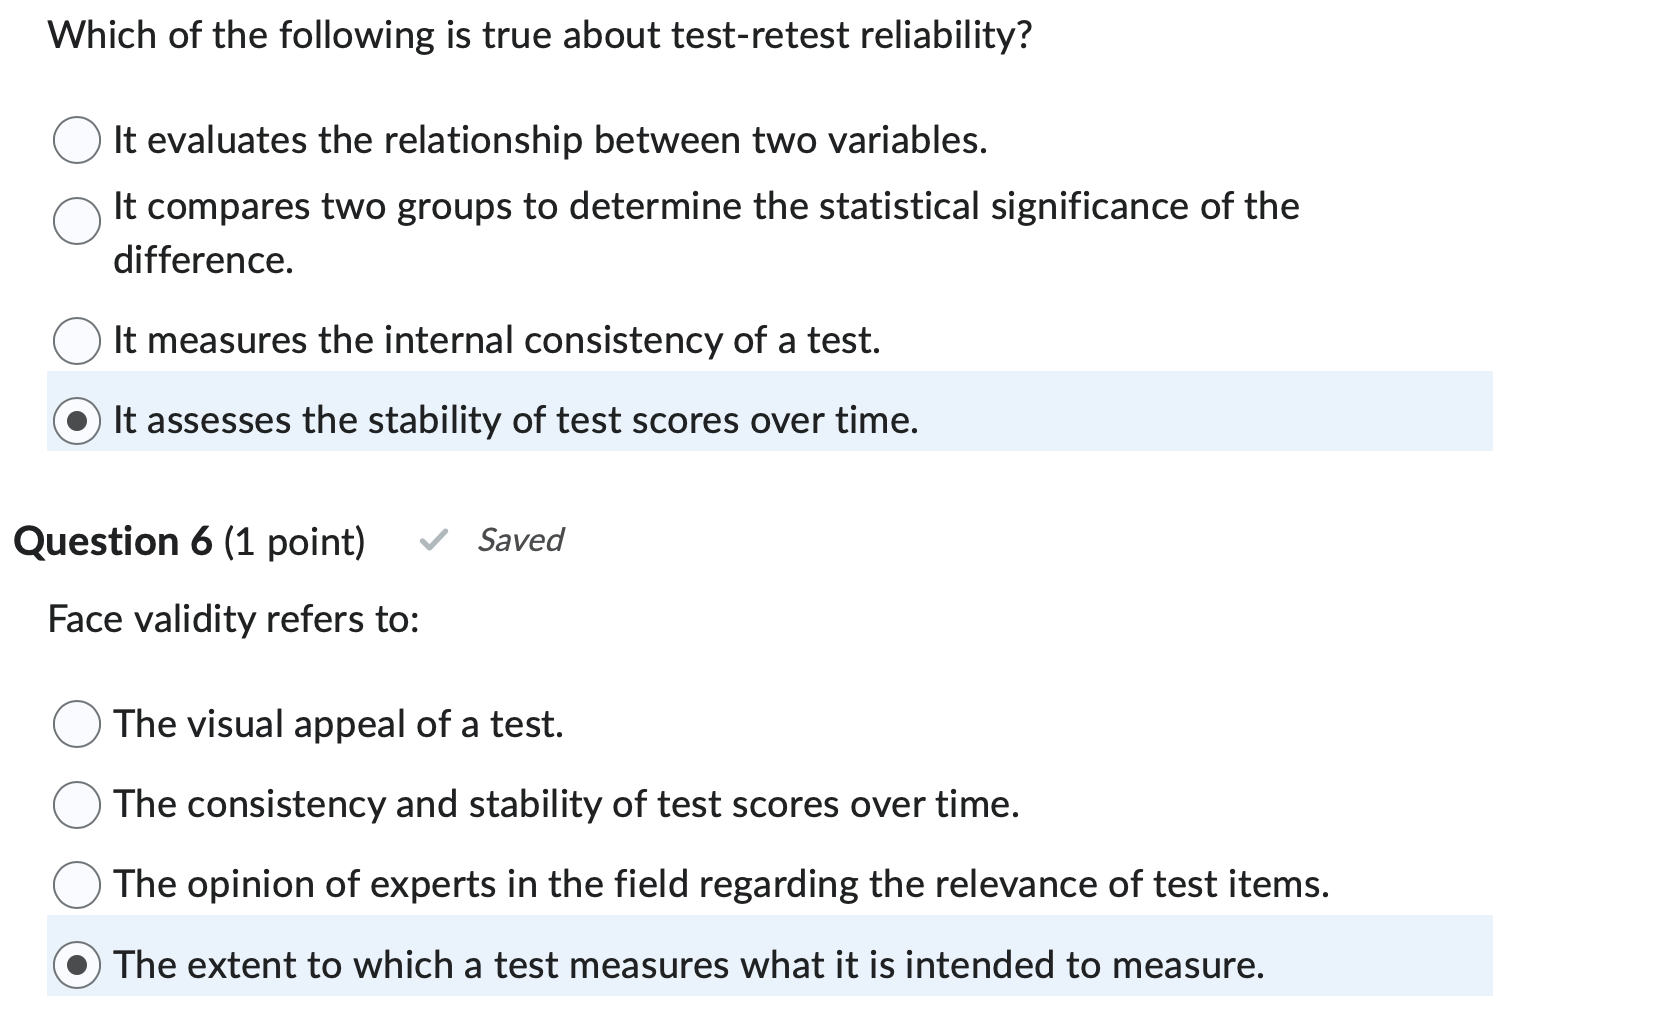Click the Saved checkmark icon

click(434, 540)
